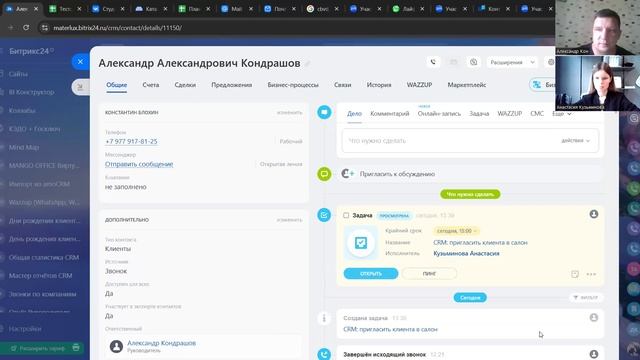Select the Дело timeline tab
This screenshot has height=360, width=640.
pos(354,114)
